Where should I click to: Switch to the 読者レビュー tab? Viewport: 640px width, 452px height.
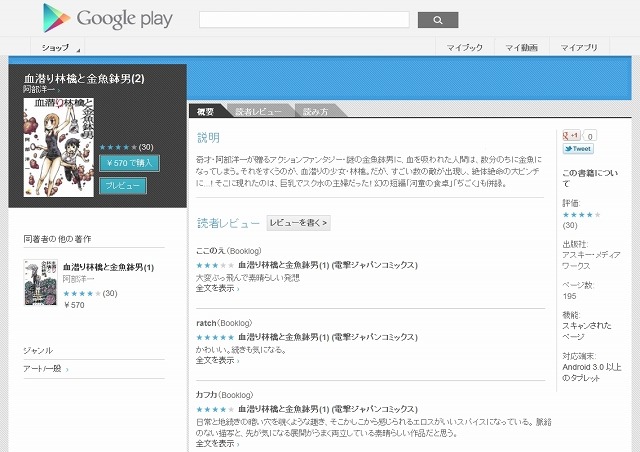(258, 111)
